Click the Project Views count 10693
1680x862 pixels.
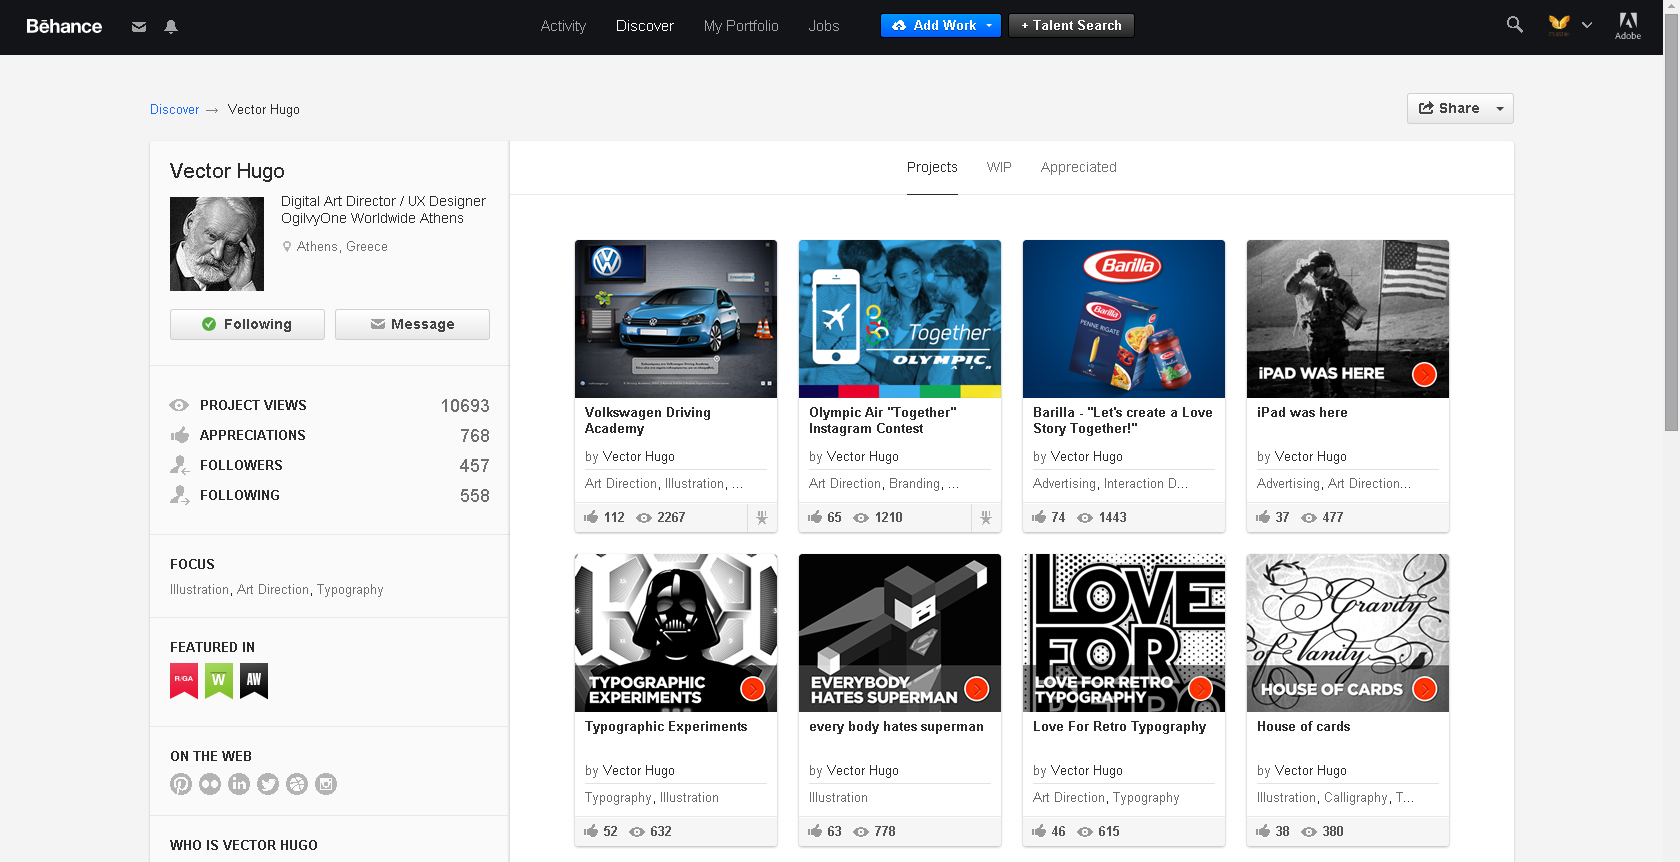tap(465, 406)
